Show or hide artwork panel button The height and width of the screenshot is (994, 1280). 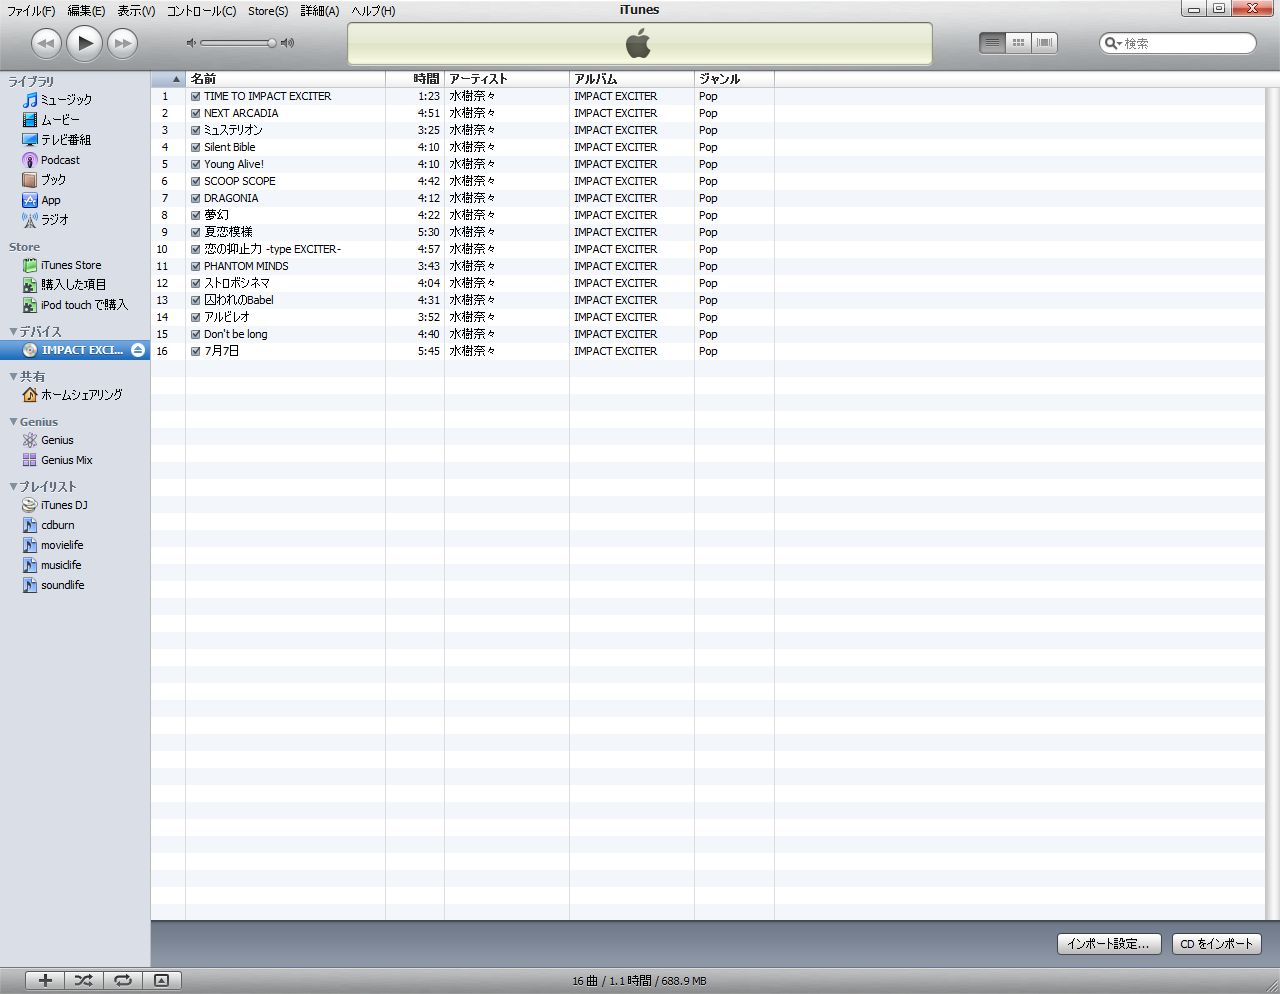point(161,981)
